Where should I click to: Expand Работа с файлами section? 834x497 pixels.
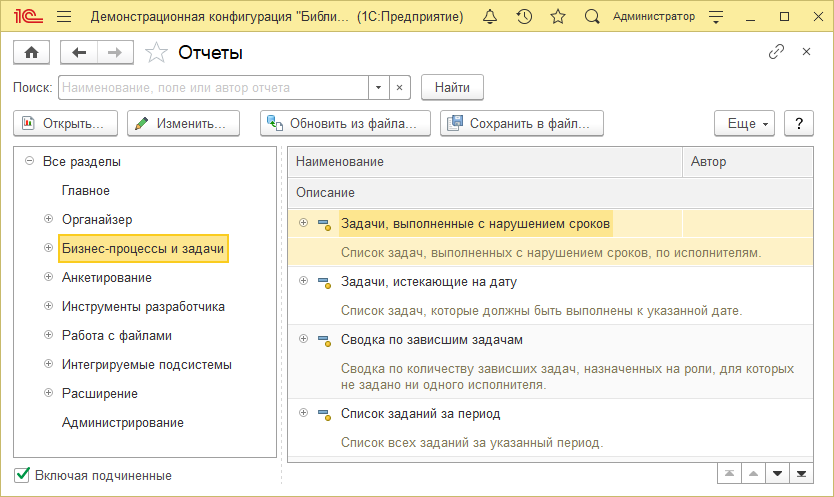[x=48, y=335]
